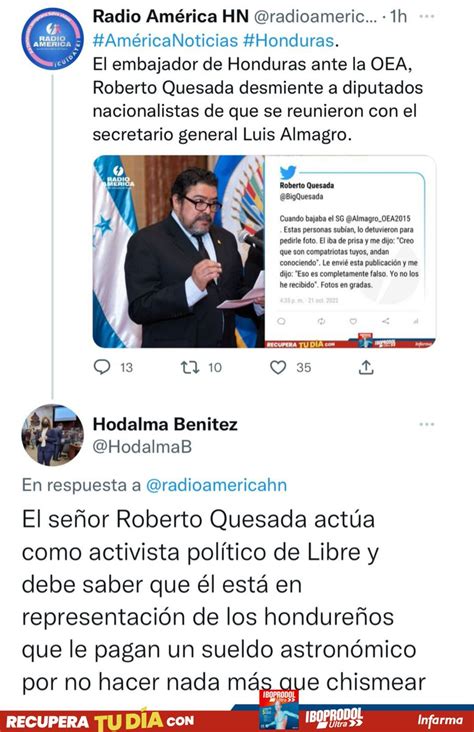Screen dimensions: 474x732
Task: Follow the @radioamericahn mention link
Action: 216,485
